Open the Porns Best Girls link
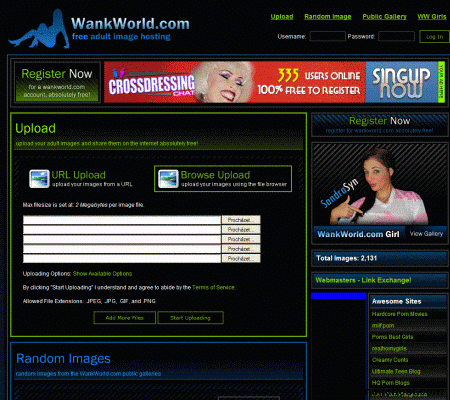This screenshot has width=450, height=400. tap(392, 337)
